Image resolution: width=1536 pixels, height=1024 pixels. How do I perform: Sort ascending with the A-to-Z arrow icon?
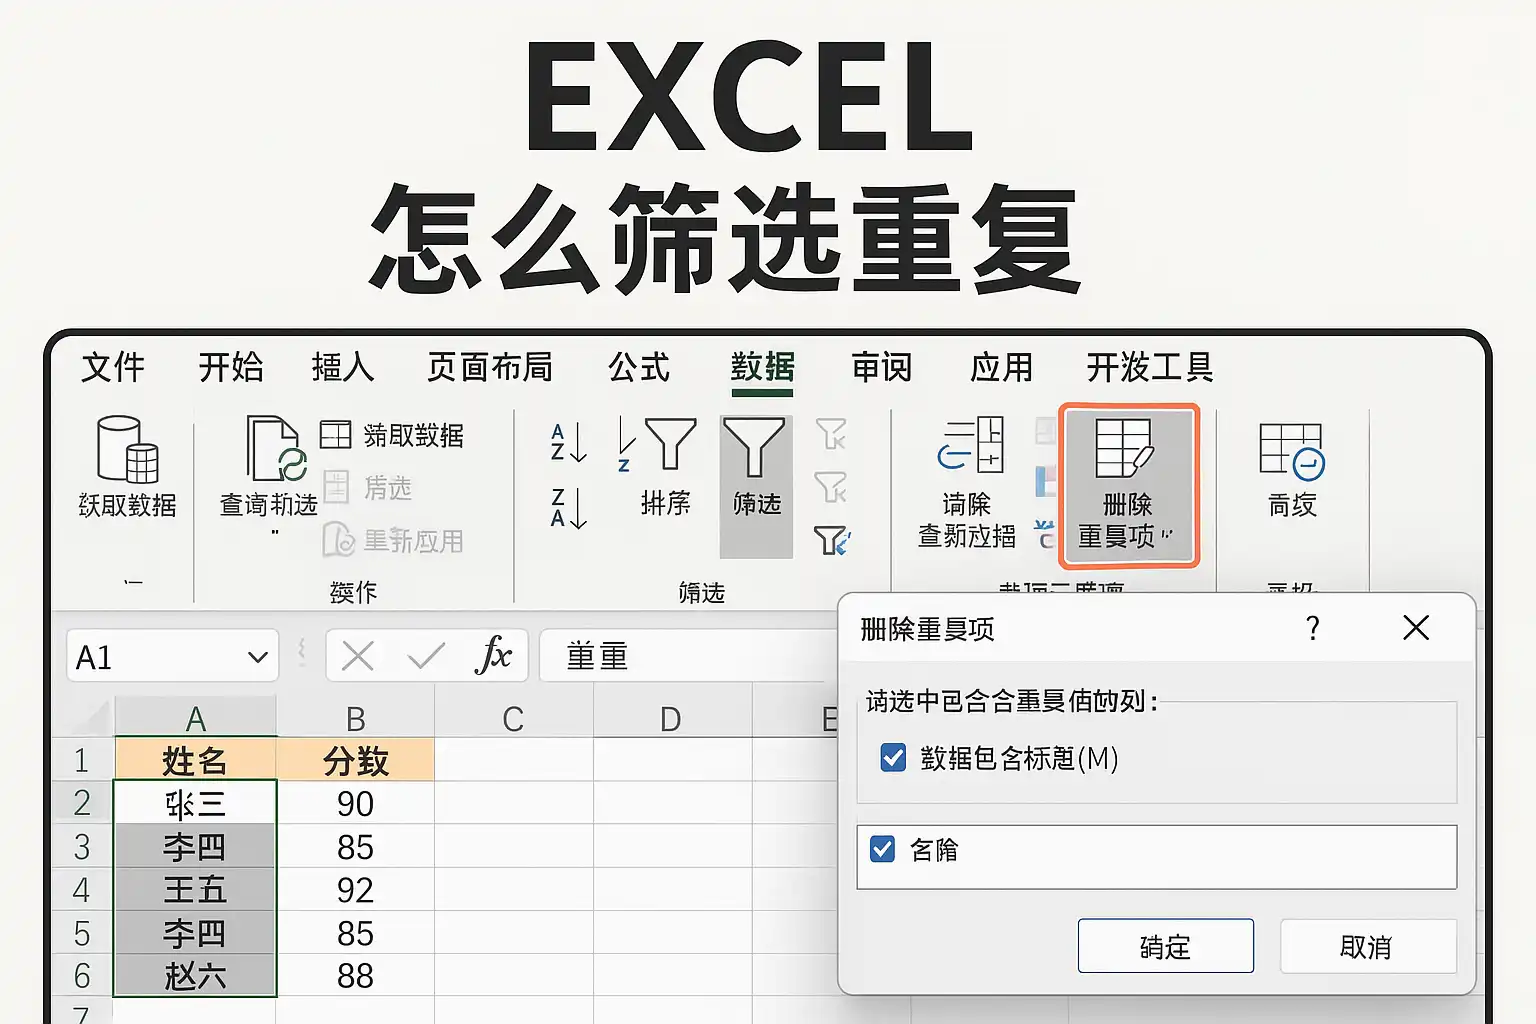569,443
